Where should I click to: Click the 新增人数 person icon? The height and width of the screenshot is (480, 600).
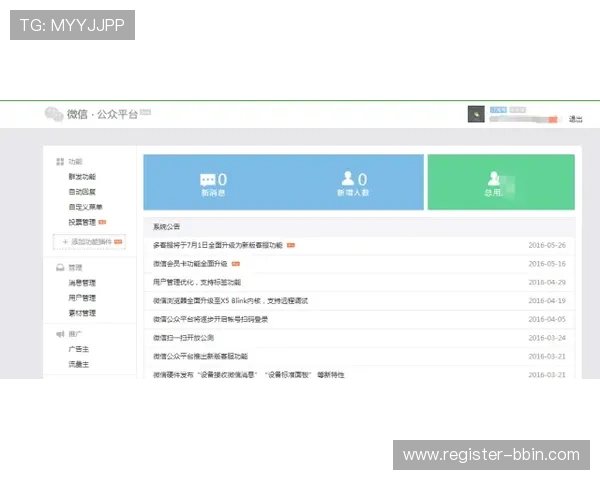point(348,178)
